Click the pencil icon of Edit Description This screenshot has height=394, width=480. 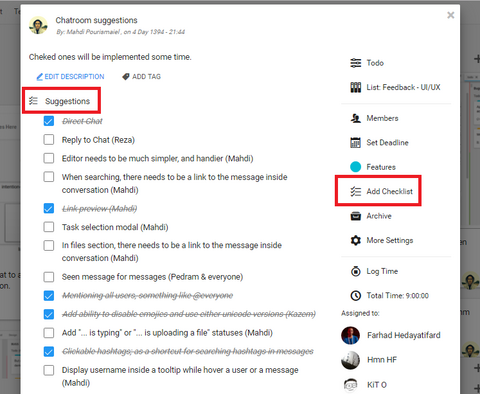[x=39, y=77]
